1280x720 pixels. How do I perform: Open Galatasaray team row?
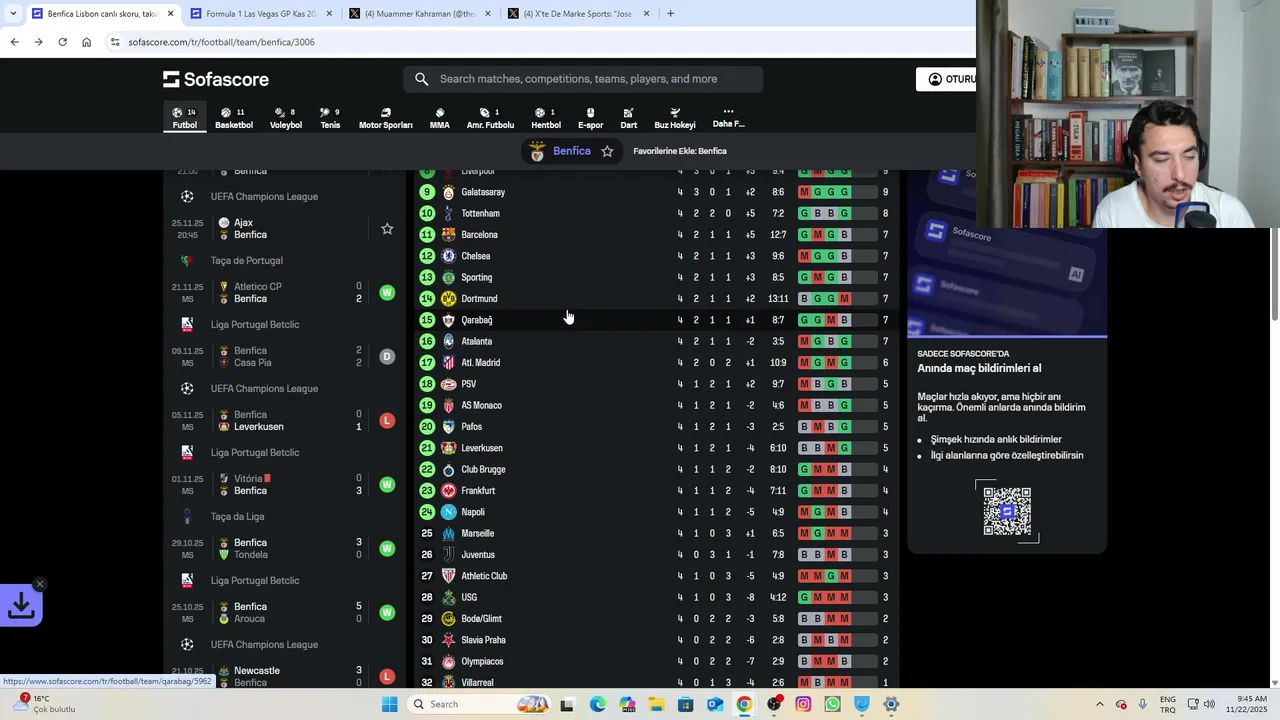pos(656,192)
